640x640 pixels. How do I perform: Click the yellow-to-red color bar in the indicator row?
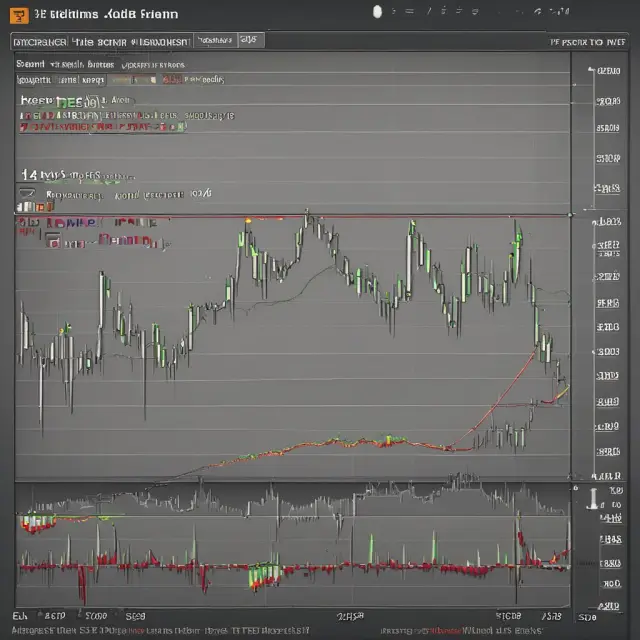[133, 80]
